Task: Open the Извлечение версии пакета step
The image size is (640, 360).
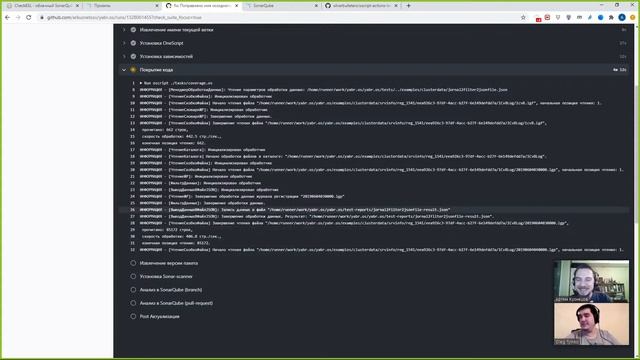Action: pyautogui.click(x=169, y=263)
